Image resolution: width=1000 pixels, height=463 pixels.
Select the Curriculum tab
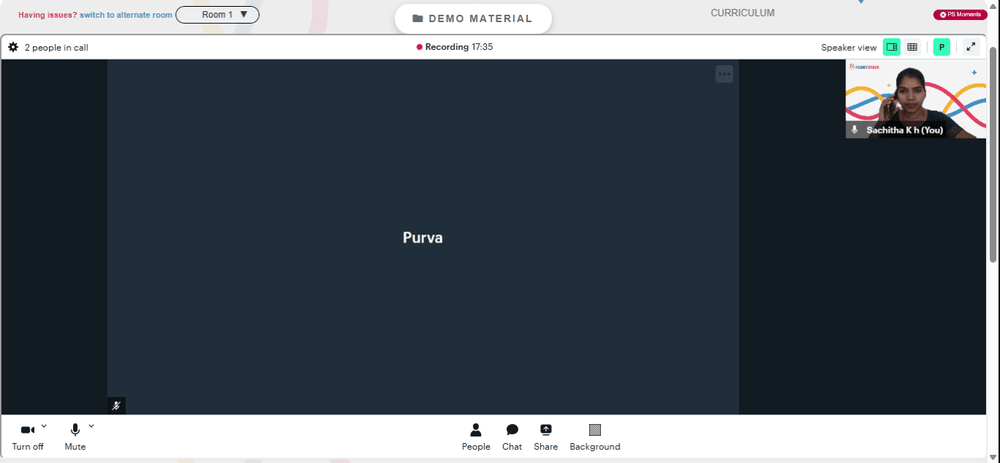pyautogui.click(x=742, y=13)
